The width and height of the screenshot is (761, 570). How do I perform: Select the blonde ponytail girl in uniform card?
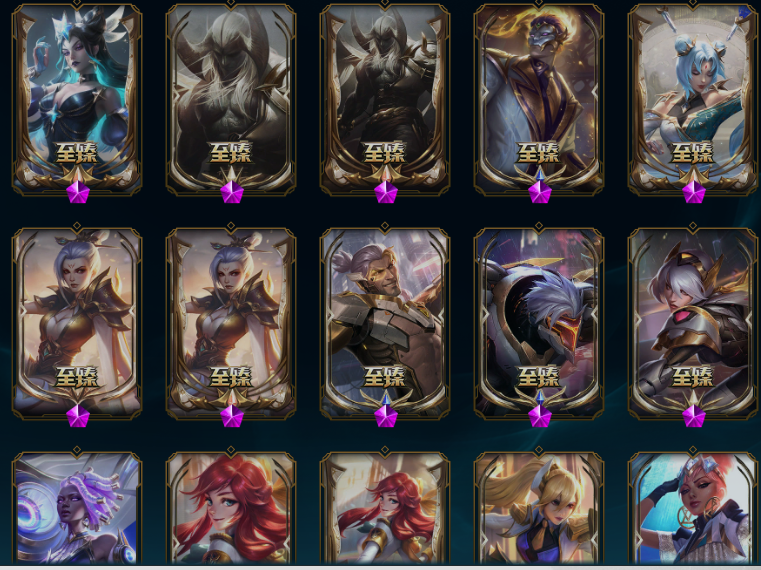[539, 507]
